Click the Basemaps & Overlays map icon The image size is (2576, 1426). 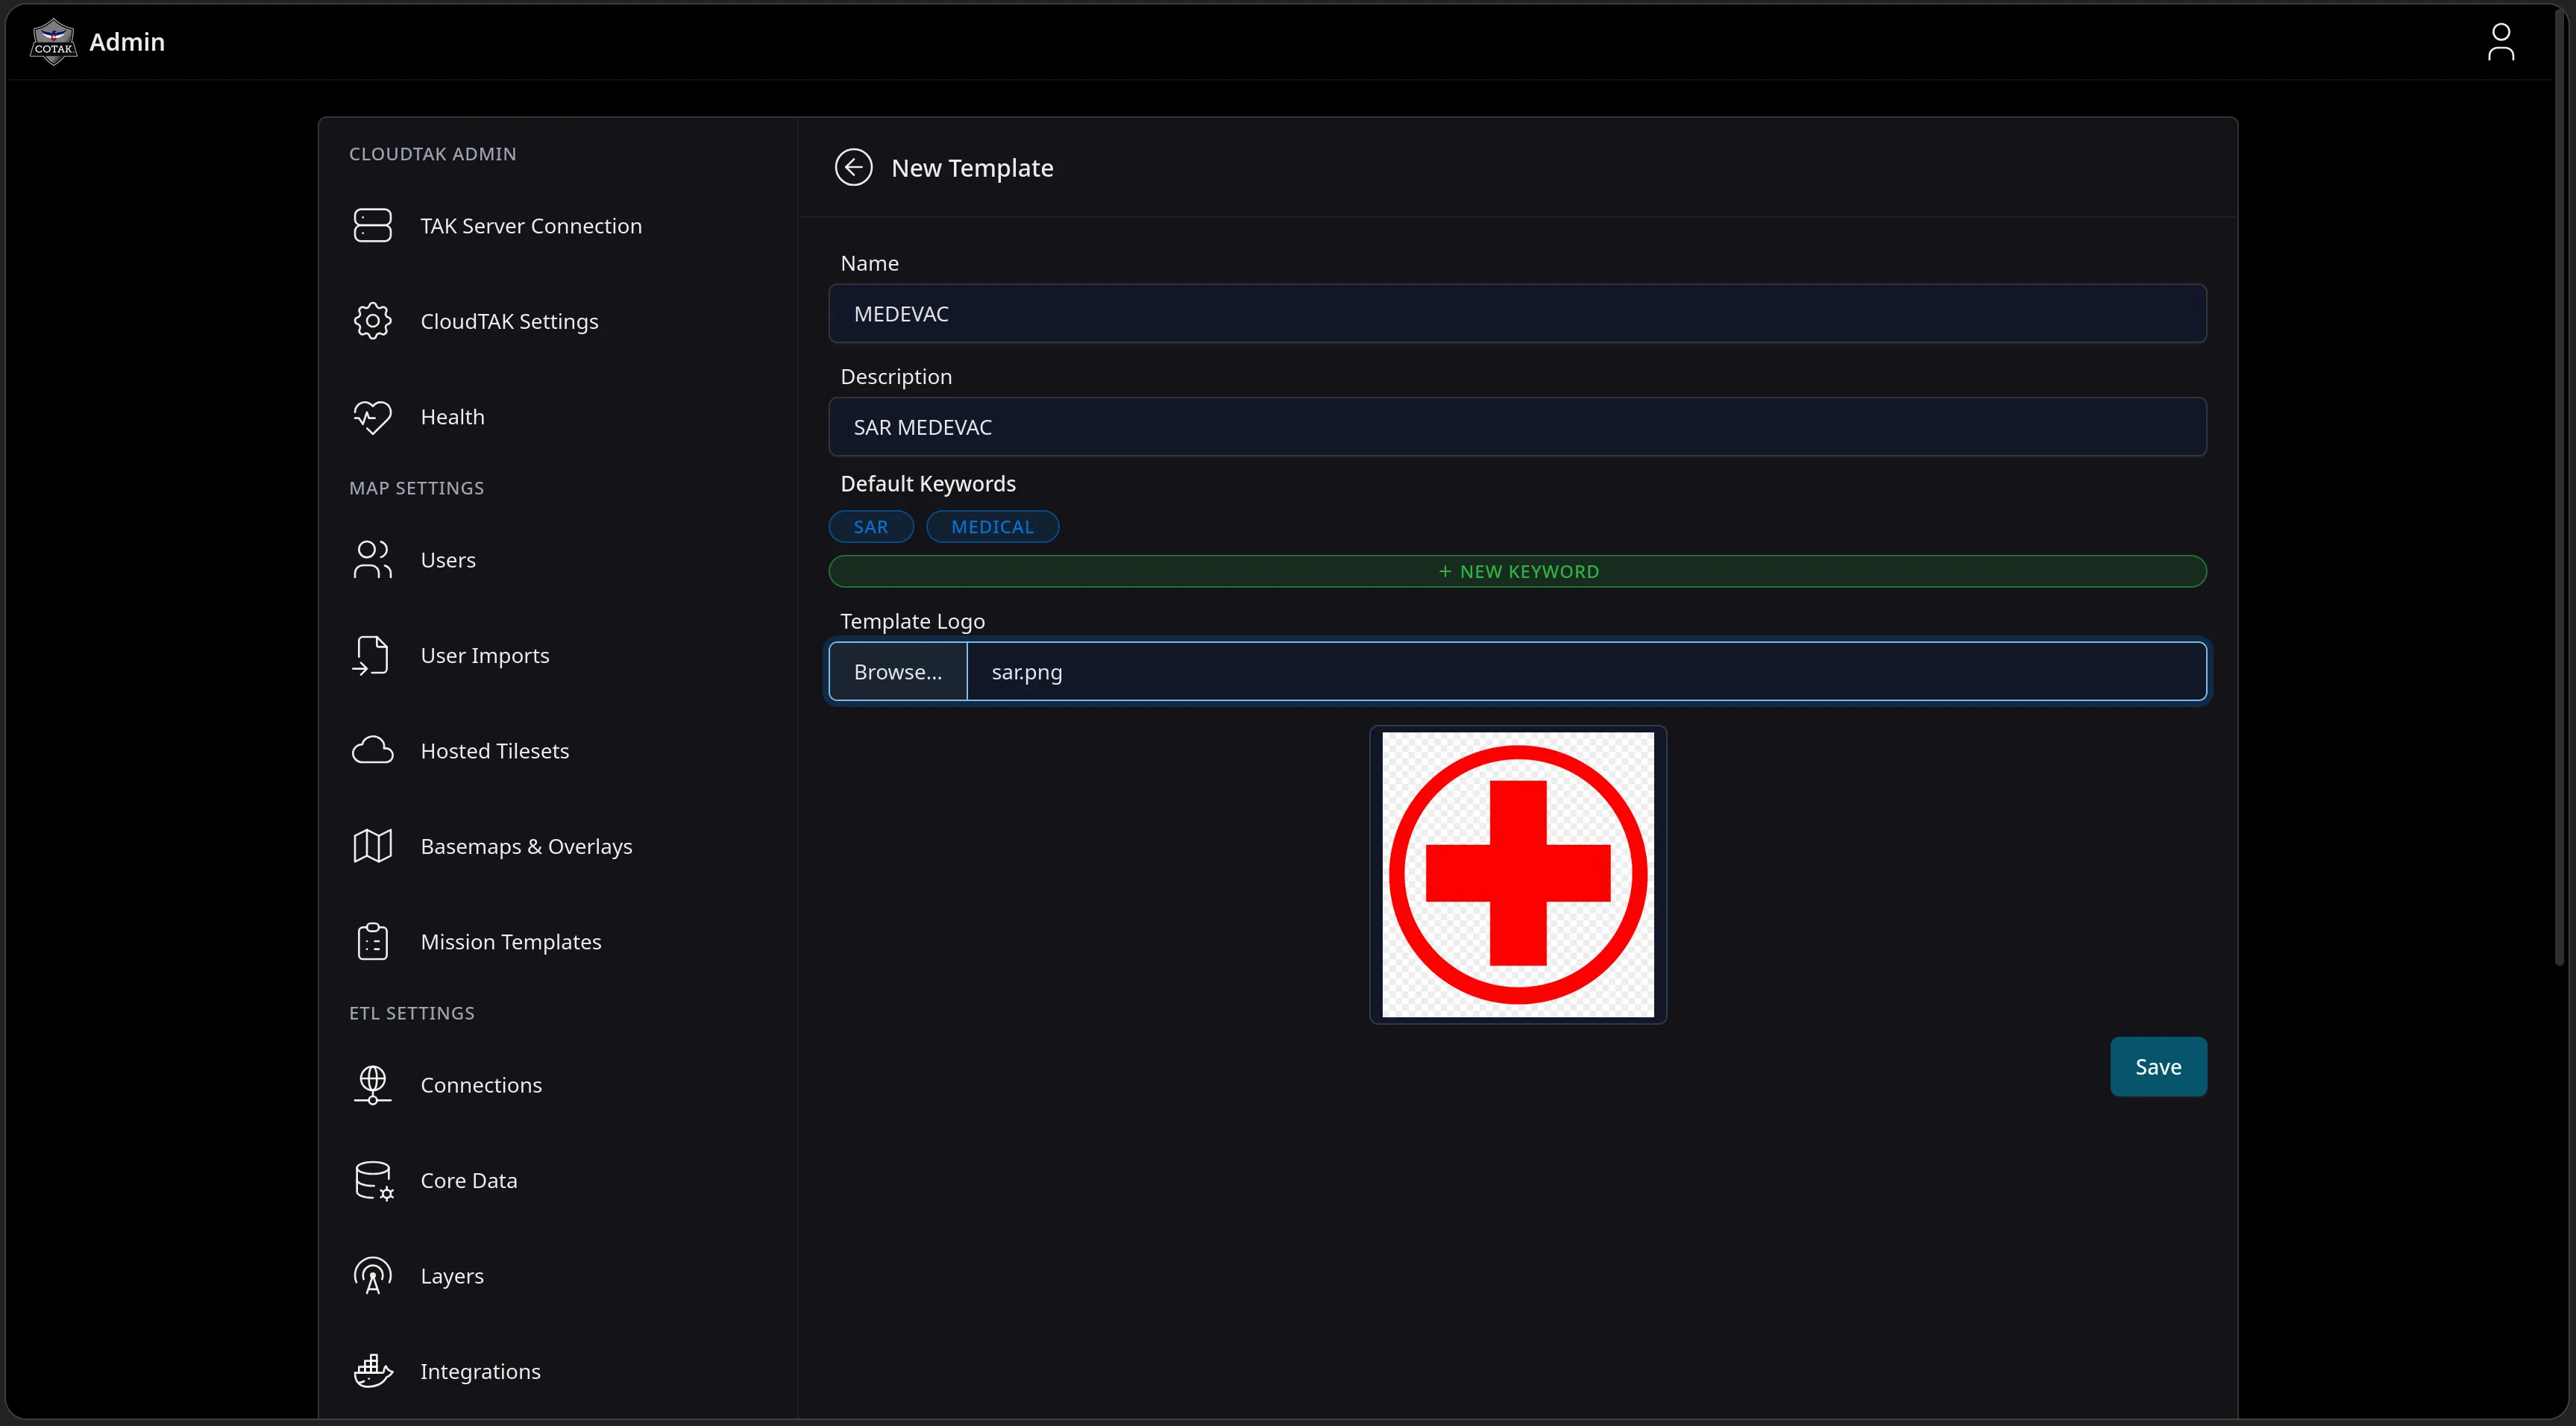coord(372,846)
